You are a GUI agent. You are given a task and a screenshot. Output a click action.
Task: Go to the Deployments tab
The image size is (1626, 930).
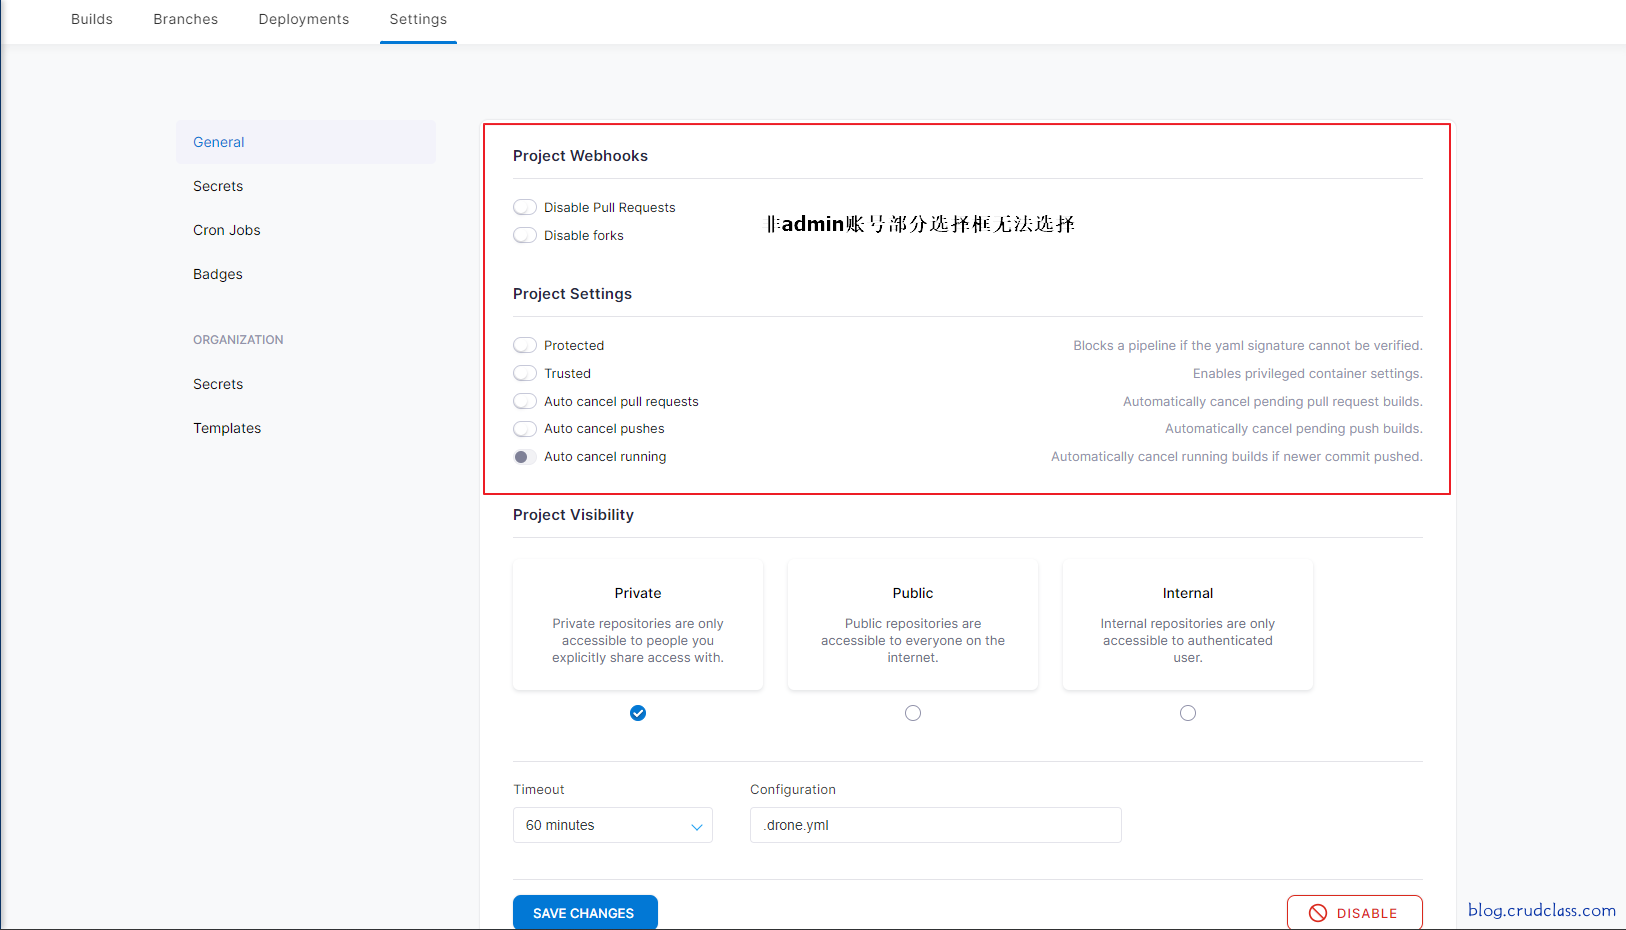click(x=304, y=19)
